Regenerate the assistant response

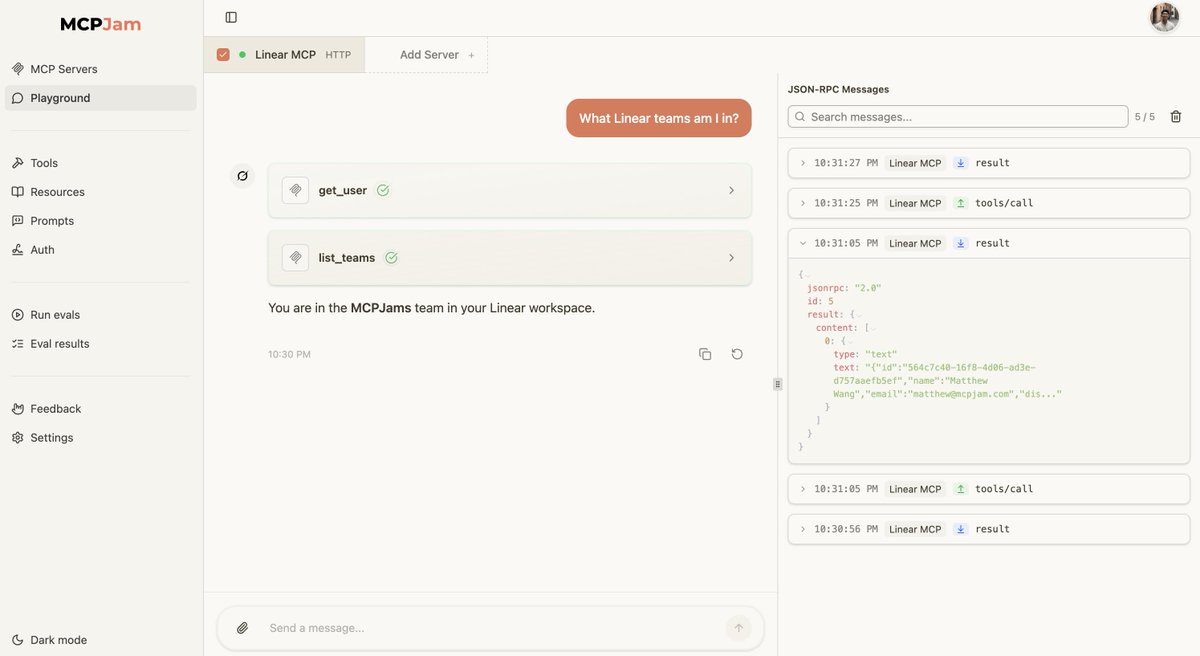[x=737, y=354]
